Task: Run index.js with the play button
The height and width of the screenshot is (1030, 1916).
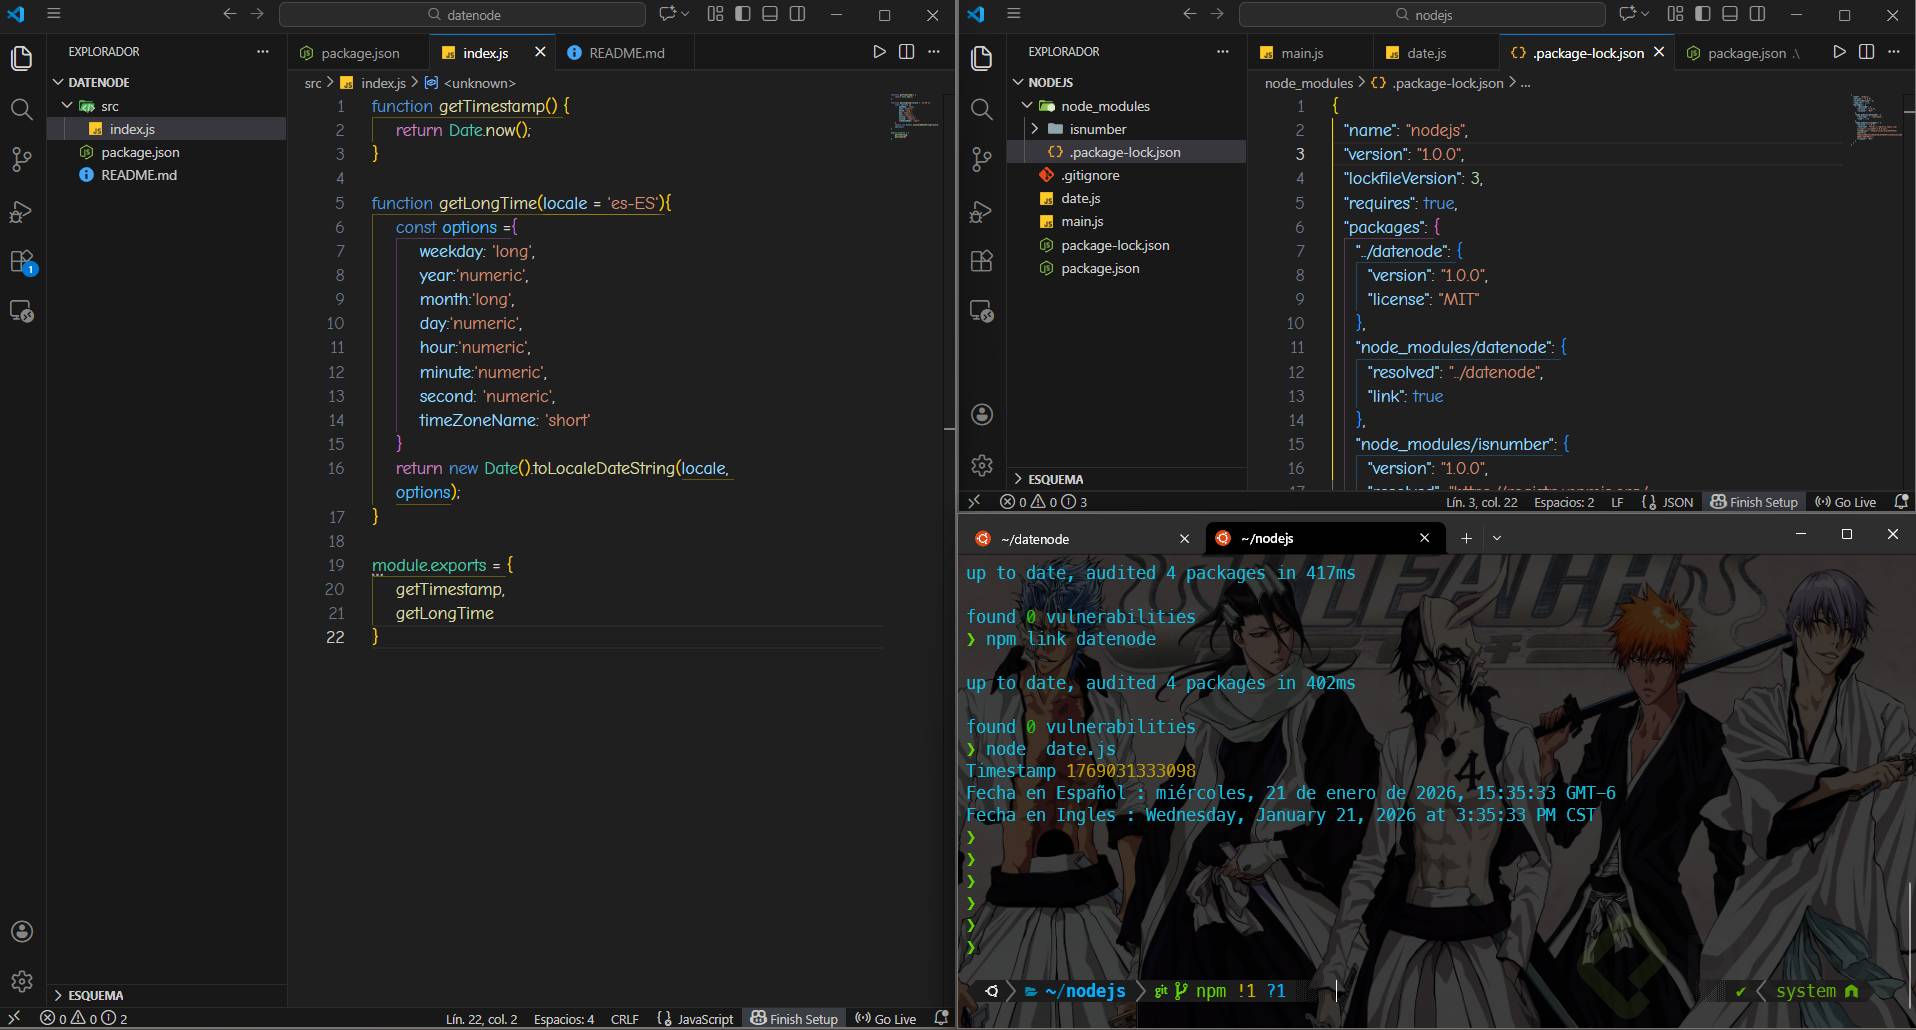Action: [879, 52]
